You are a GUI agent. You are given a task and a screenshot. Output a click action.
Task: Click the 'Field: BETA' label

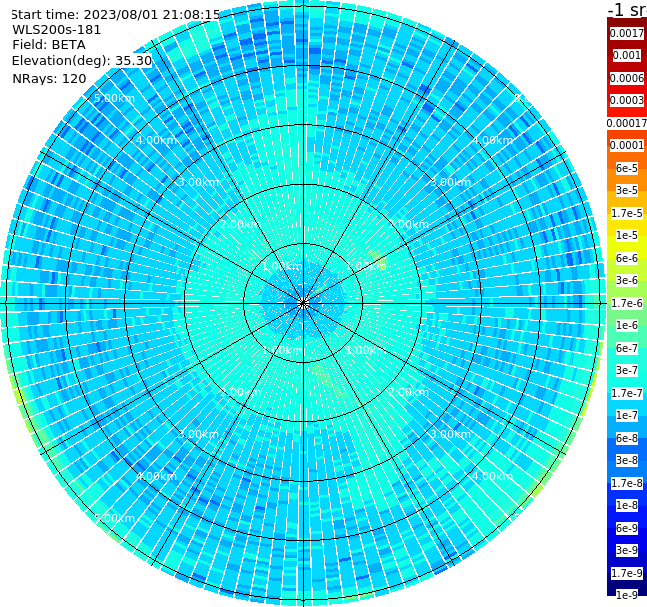[x=49, y=45]
